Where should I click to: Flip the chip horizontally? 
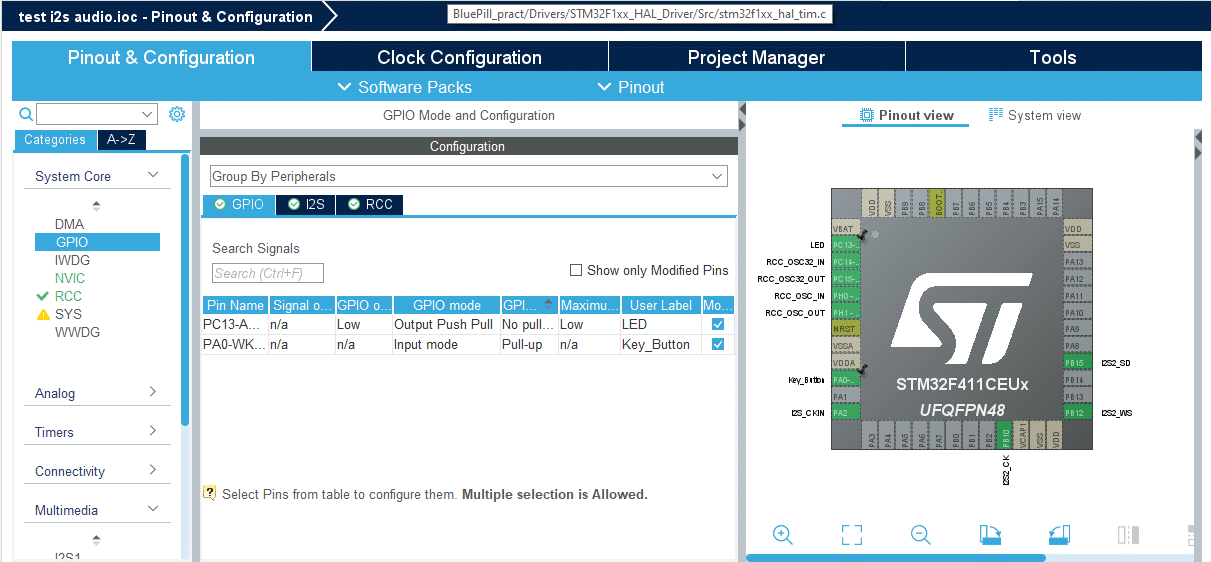1128,535
